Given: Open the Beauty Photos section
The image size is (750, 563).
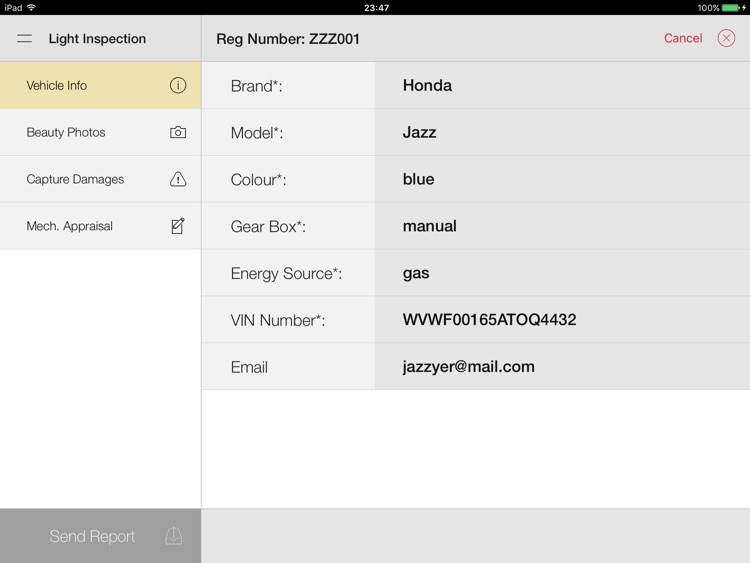Looking at the screenshot, I should tap(66, 132).
